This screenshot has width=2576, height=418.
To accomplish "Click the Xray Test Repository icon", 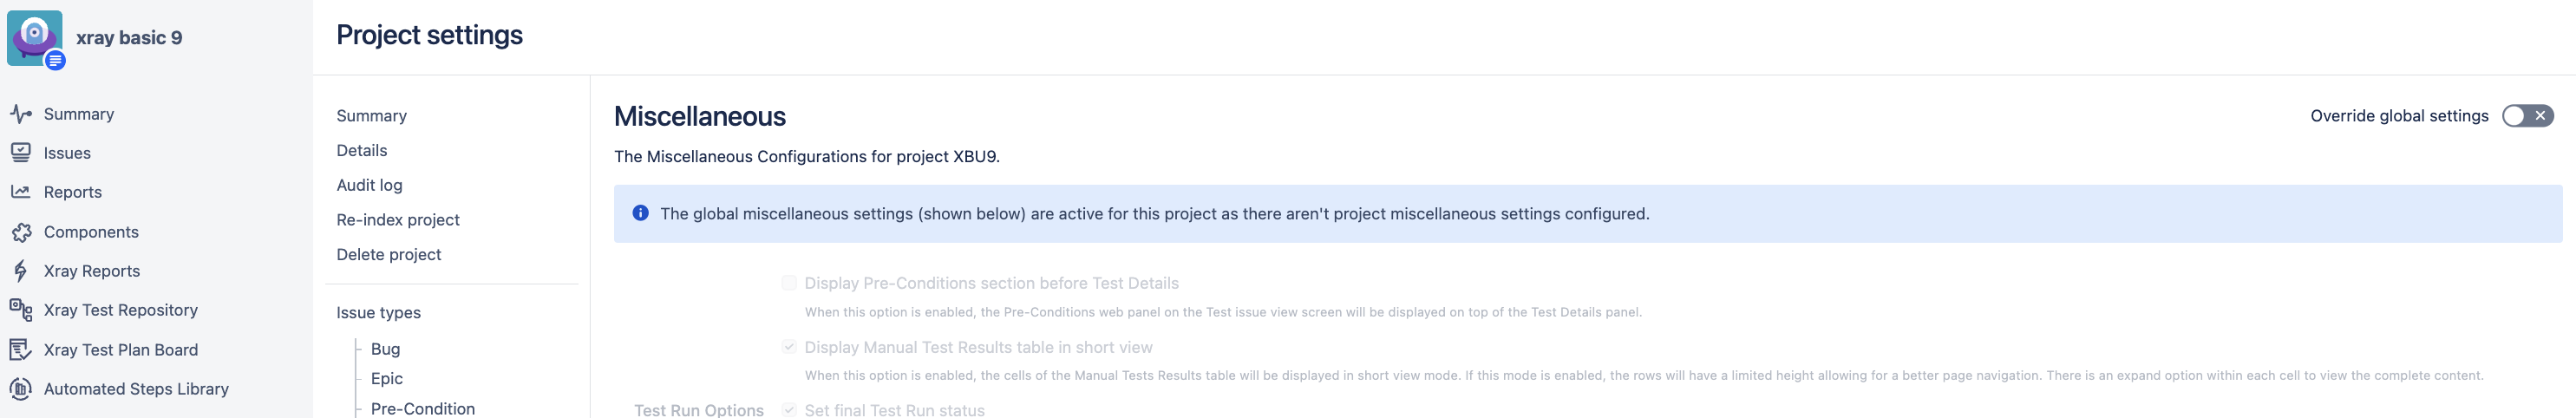I will (21, 310).
